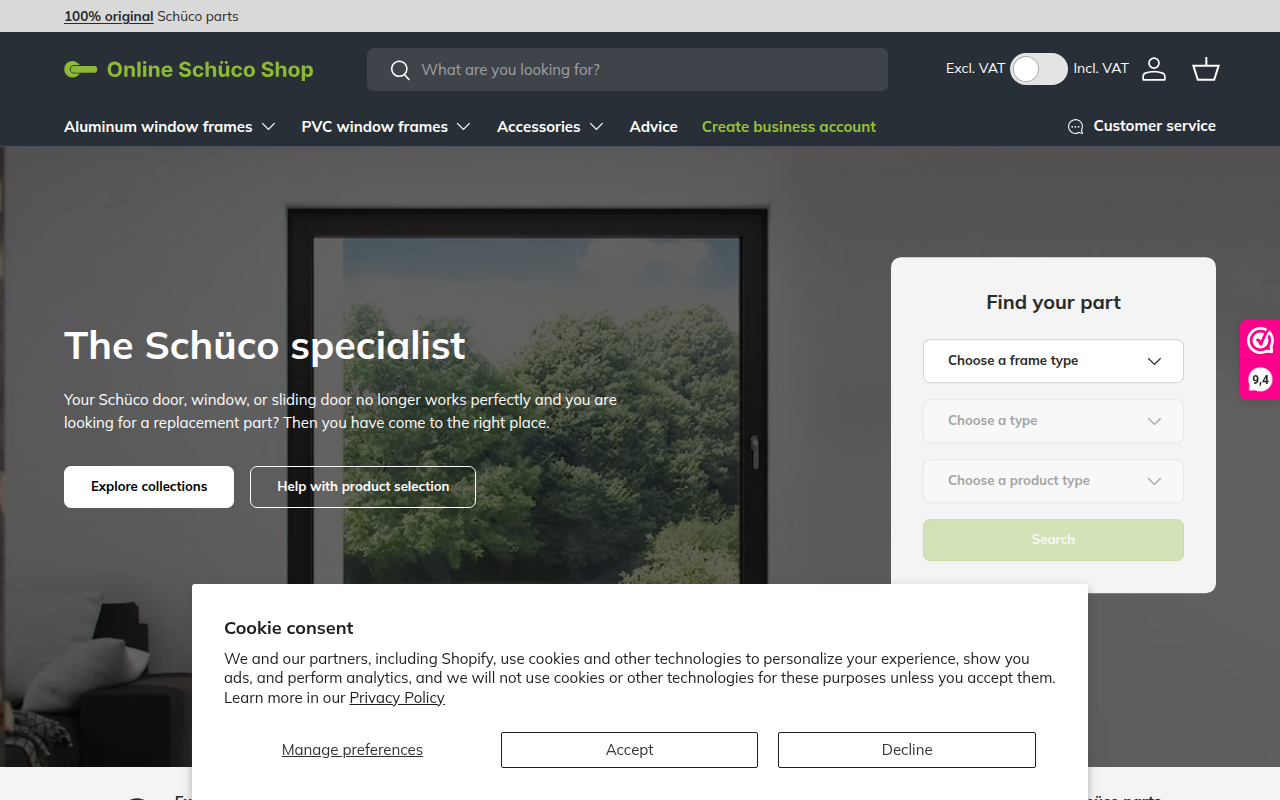
Task: Click Help with product selection button
Action: pos(363,487)
